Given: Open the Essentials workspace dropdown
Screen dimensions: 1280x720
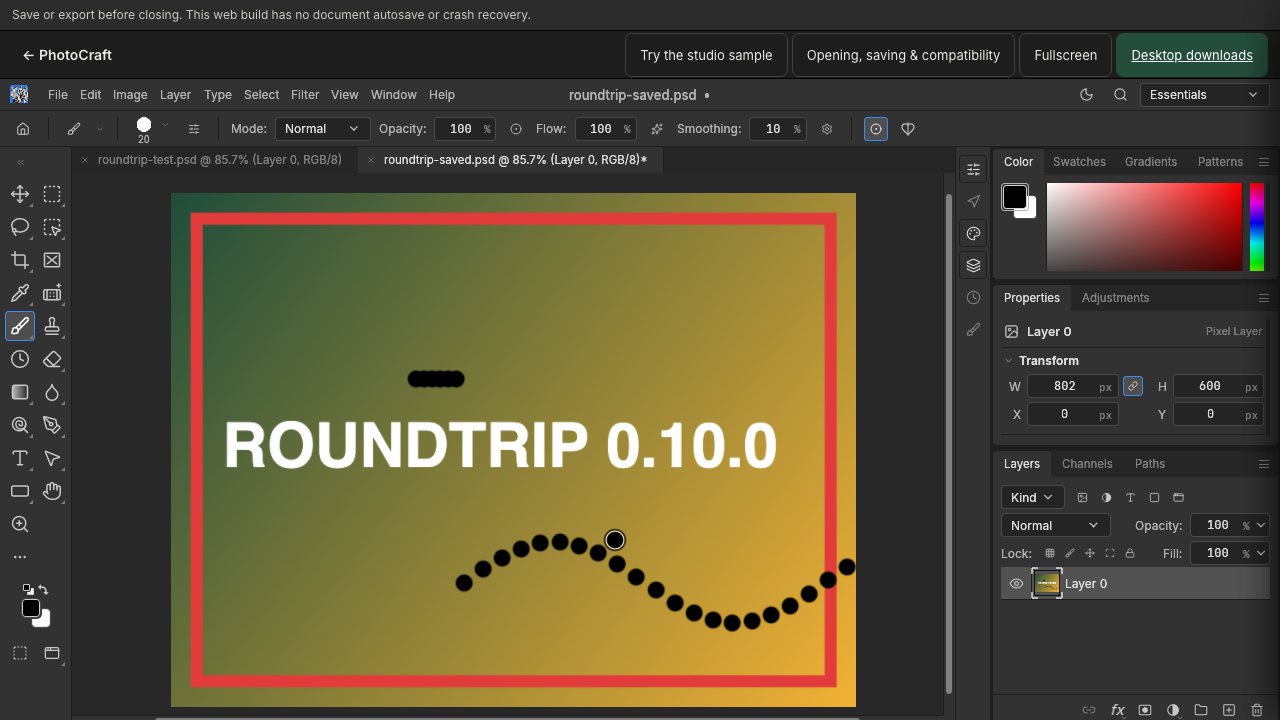Looking at the screenshot, I should tap(1205, 95).
